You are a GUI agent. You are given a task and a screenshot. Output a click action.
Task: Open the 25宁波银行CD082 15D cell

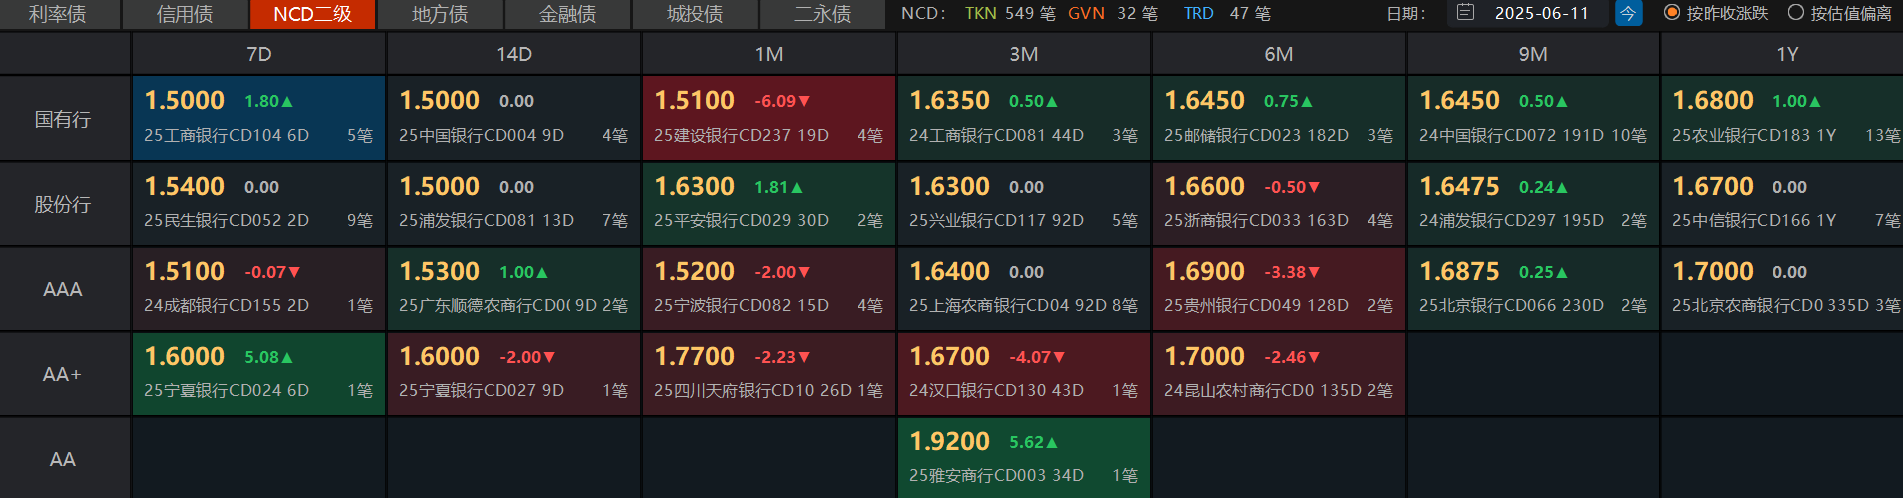point(769,289)
